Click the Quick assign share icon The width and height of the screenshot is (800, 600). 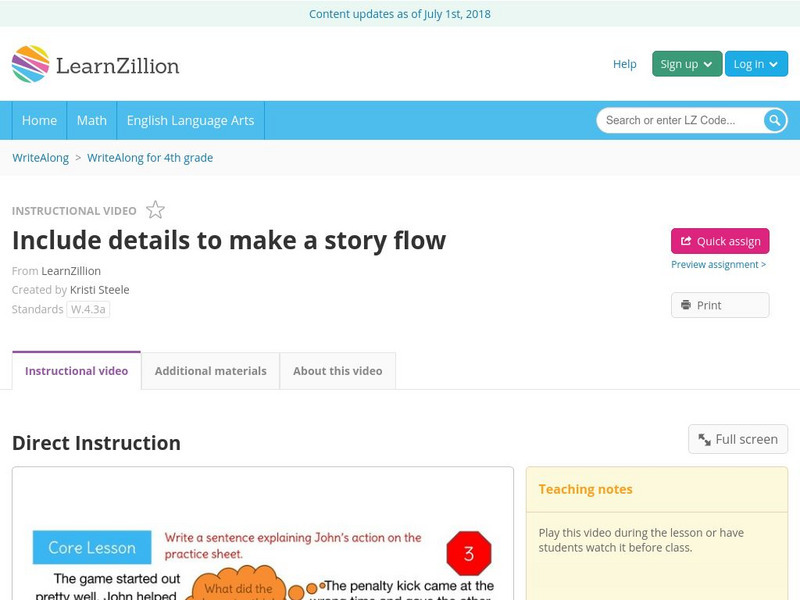pos(686,241)
